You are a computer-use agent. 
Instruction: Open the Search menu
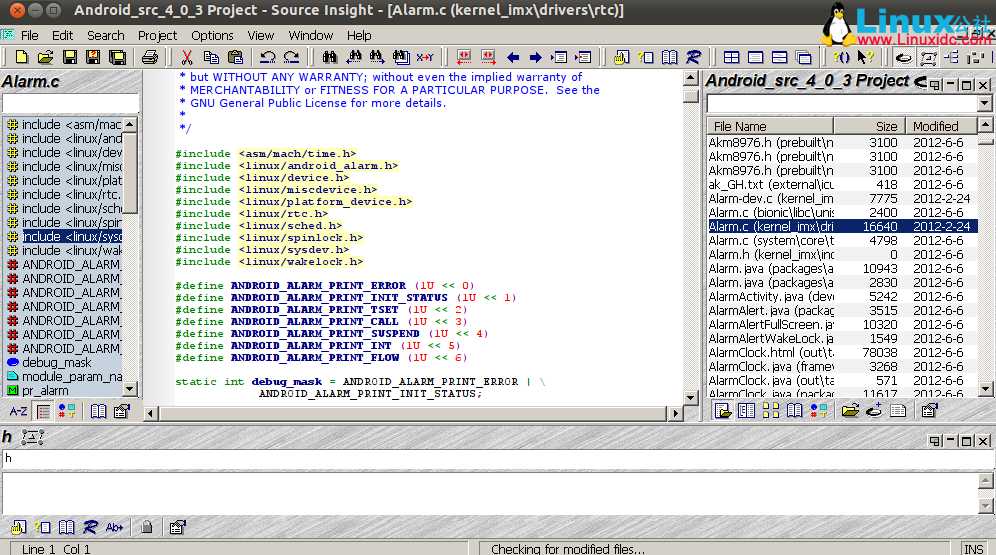point(105,36)
